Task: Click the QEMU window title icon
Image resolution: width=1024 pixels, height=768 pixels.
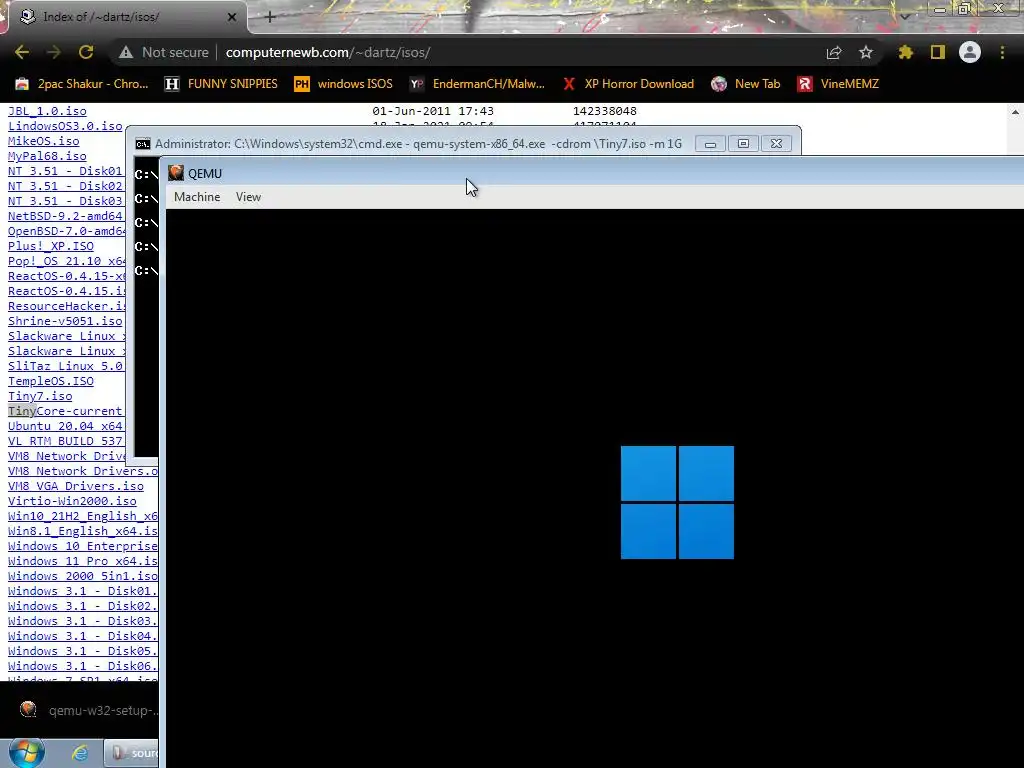Action: pyautogui.click(x=176, y=173)
